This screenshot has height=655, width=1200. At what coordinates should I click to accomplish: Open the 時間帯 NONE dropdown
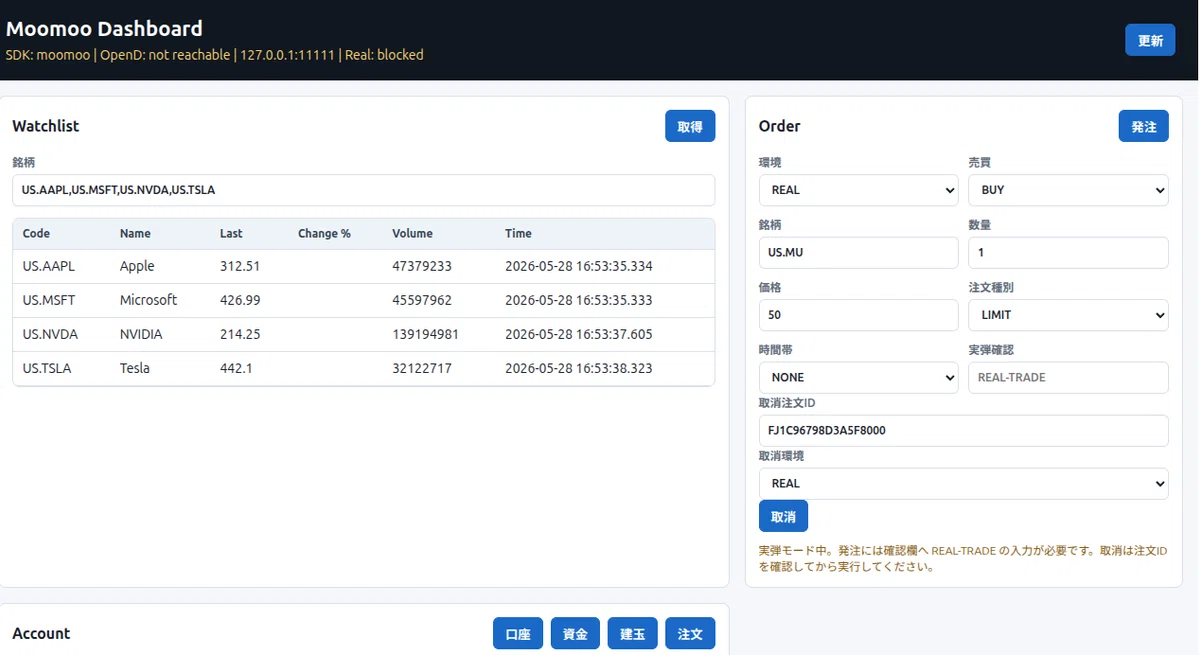click(x=859, y=377)
